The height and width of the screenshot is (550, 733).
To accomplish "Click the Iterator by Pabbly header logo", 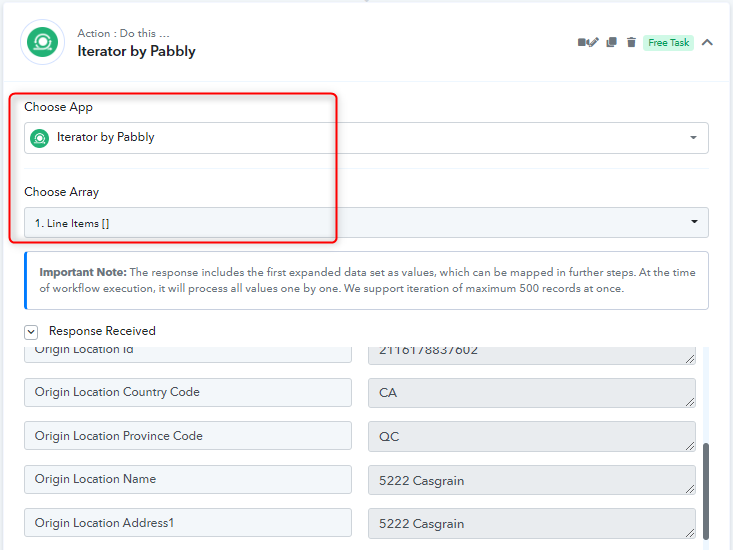I will (43, 42).
